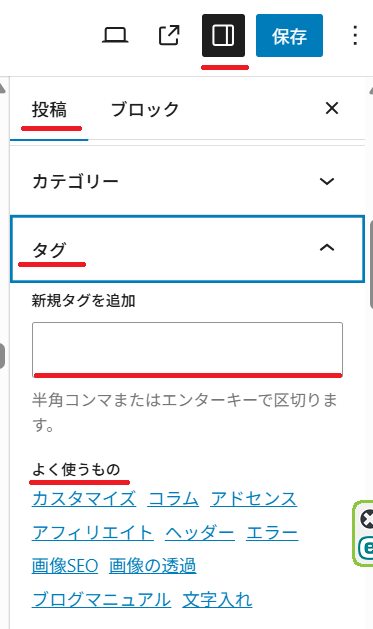The width and height of the screenshot is (373, 629).
Task: Click the ESET extension icon at right edge
Action: pyautogui.click(x=366, y=548)
